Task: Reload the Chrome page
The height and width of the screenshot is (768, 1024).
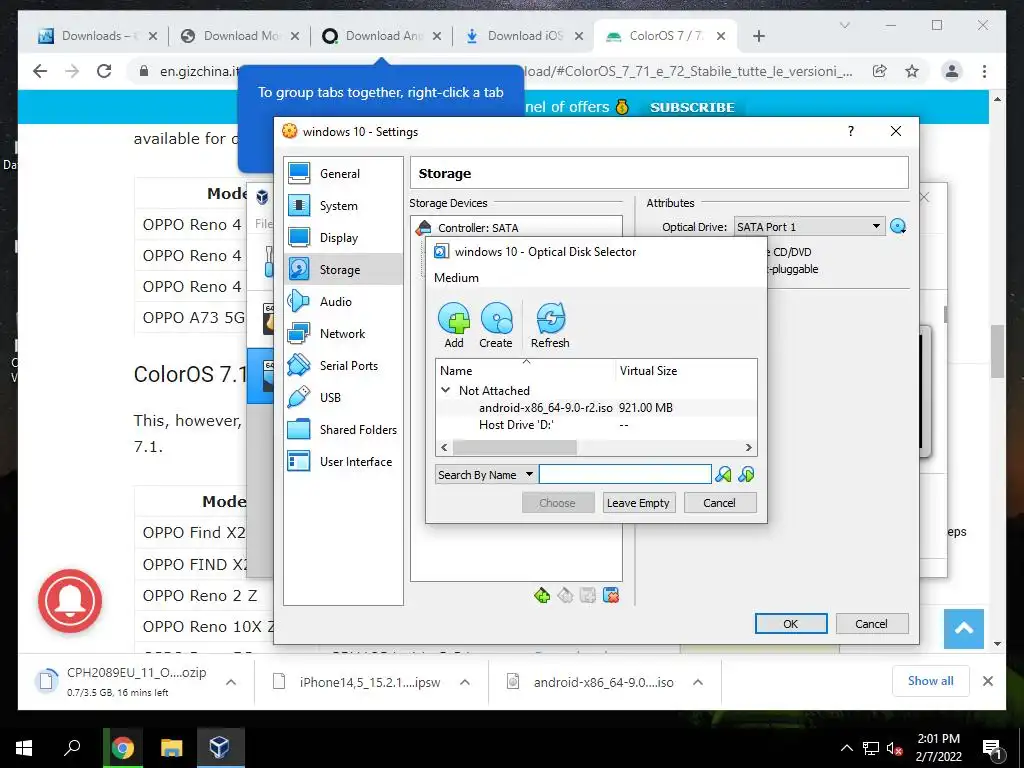Action: pyautogui.click(x=104, y=71)
